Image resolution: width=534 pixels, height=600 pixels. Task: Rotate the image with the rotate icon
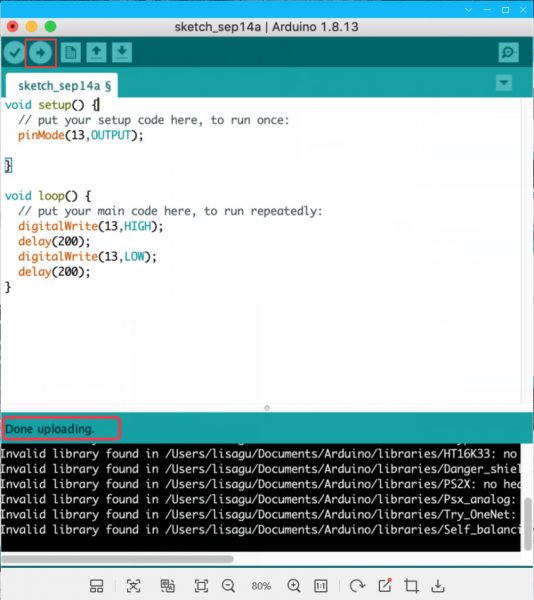[x=357, y=586]
